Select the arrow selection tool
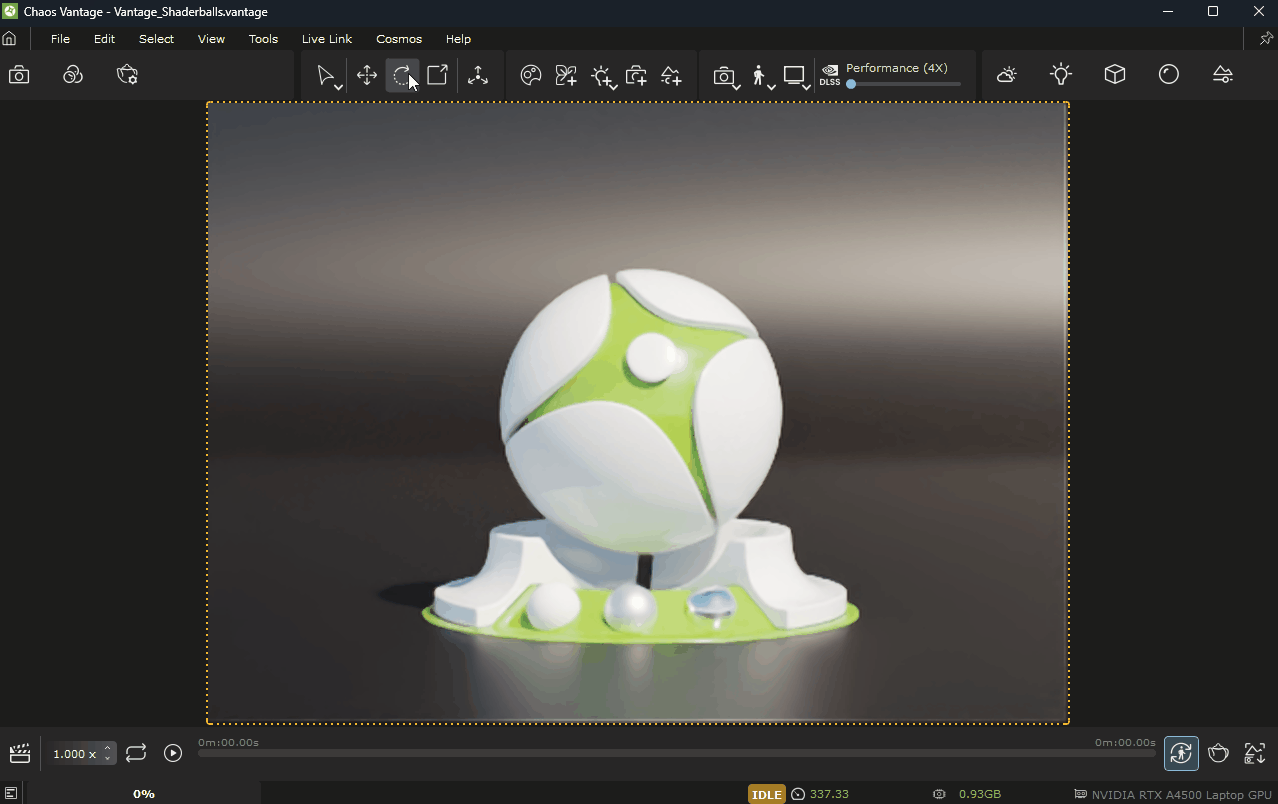1278x804 pixels. pos(324,75)
